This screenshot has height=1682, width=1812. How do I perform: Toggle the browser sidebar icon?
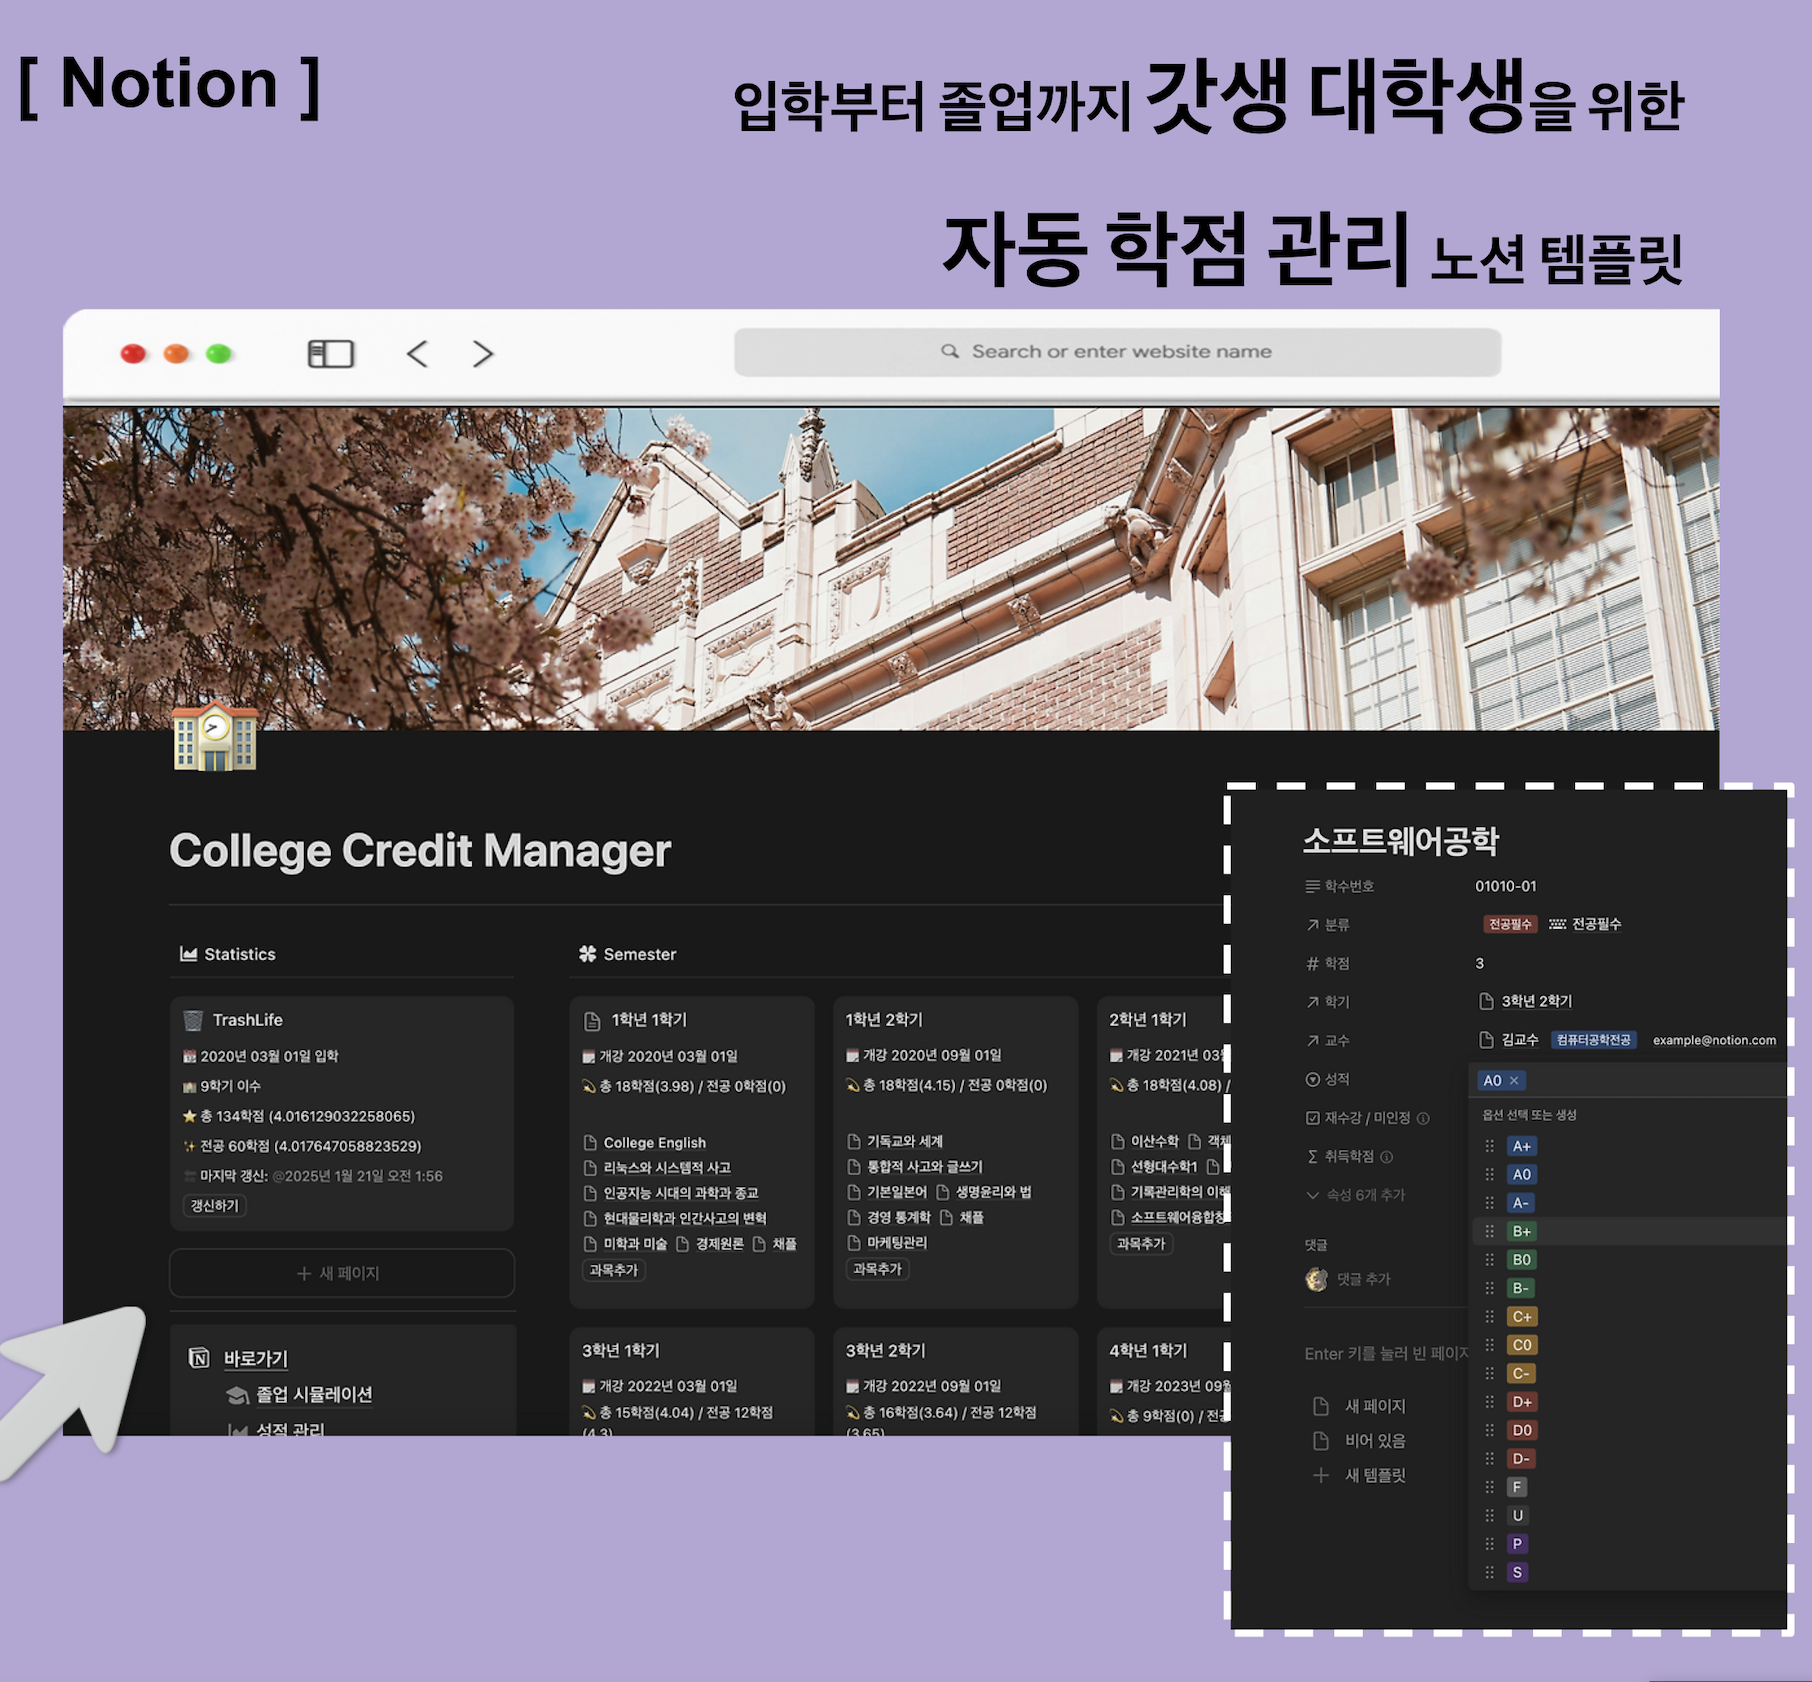point(331,354)
